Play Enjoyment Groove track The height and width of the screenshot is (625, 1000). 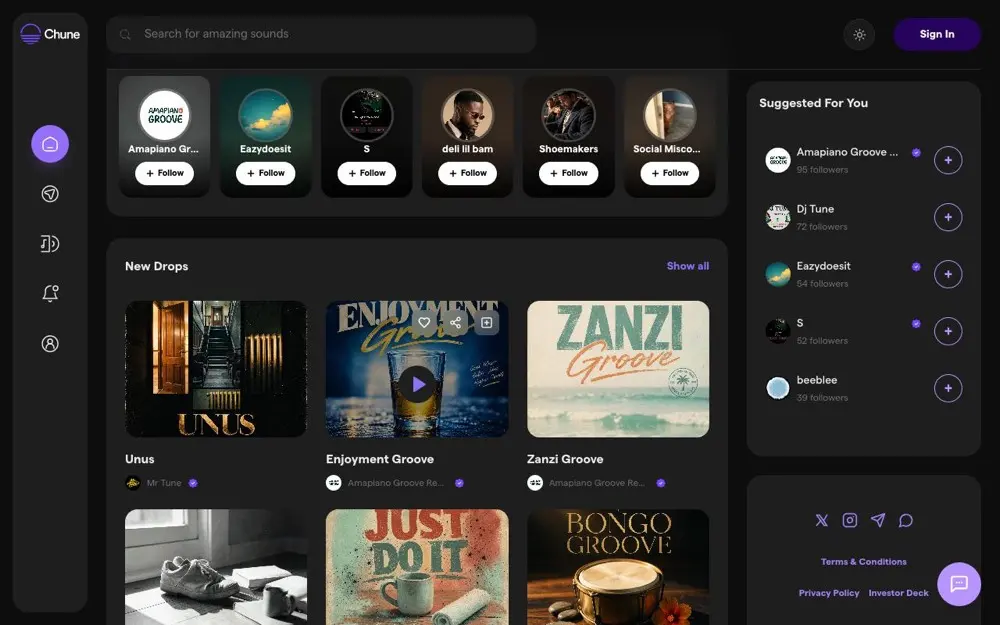417,384
